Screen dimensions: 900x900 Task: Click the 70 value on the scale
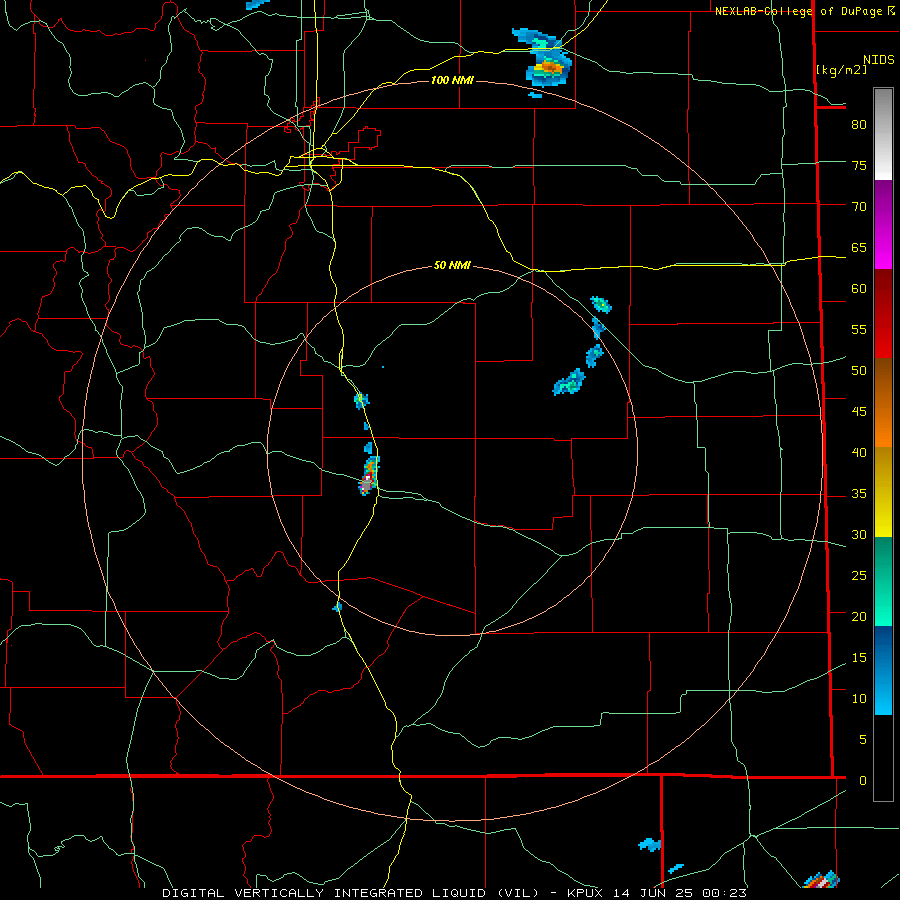(x=859, y=207)
